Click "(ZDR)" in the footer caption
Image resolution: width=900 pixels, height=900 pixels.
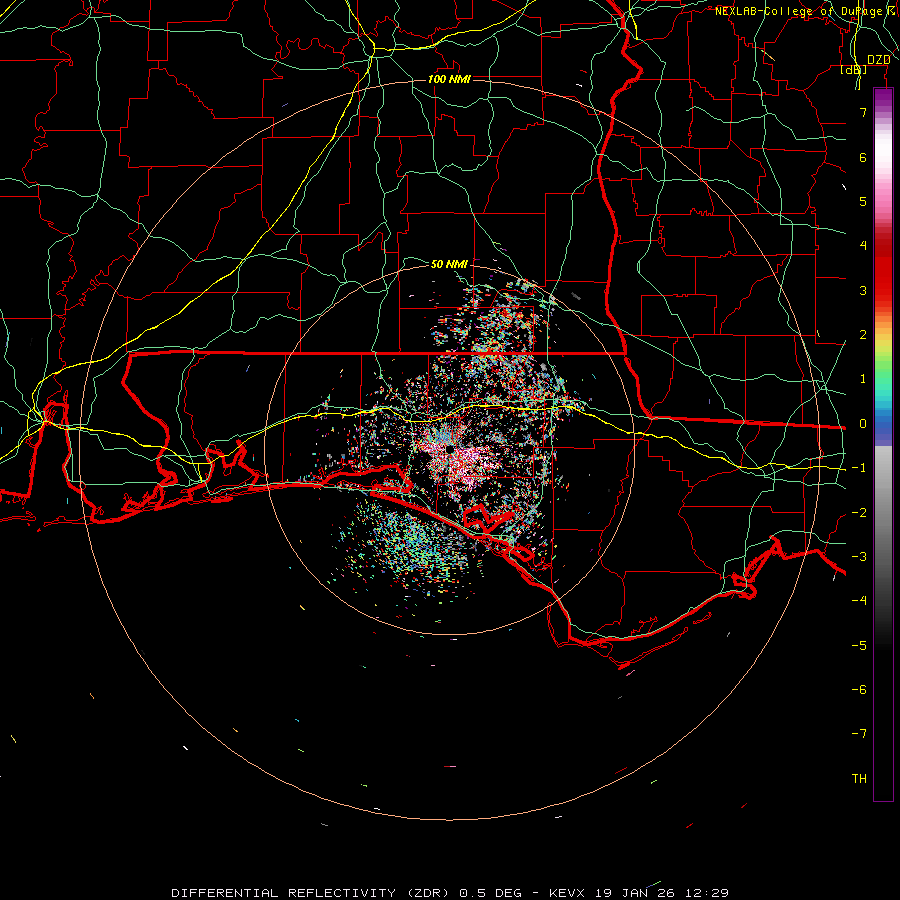point(428,893)
